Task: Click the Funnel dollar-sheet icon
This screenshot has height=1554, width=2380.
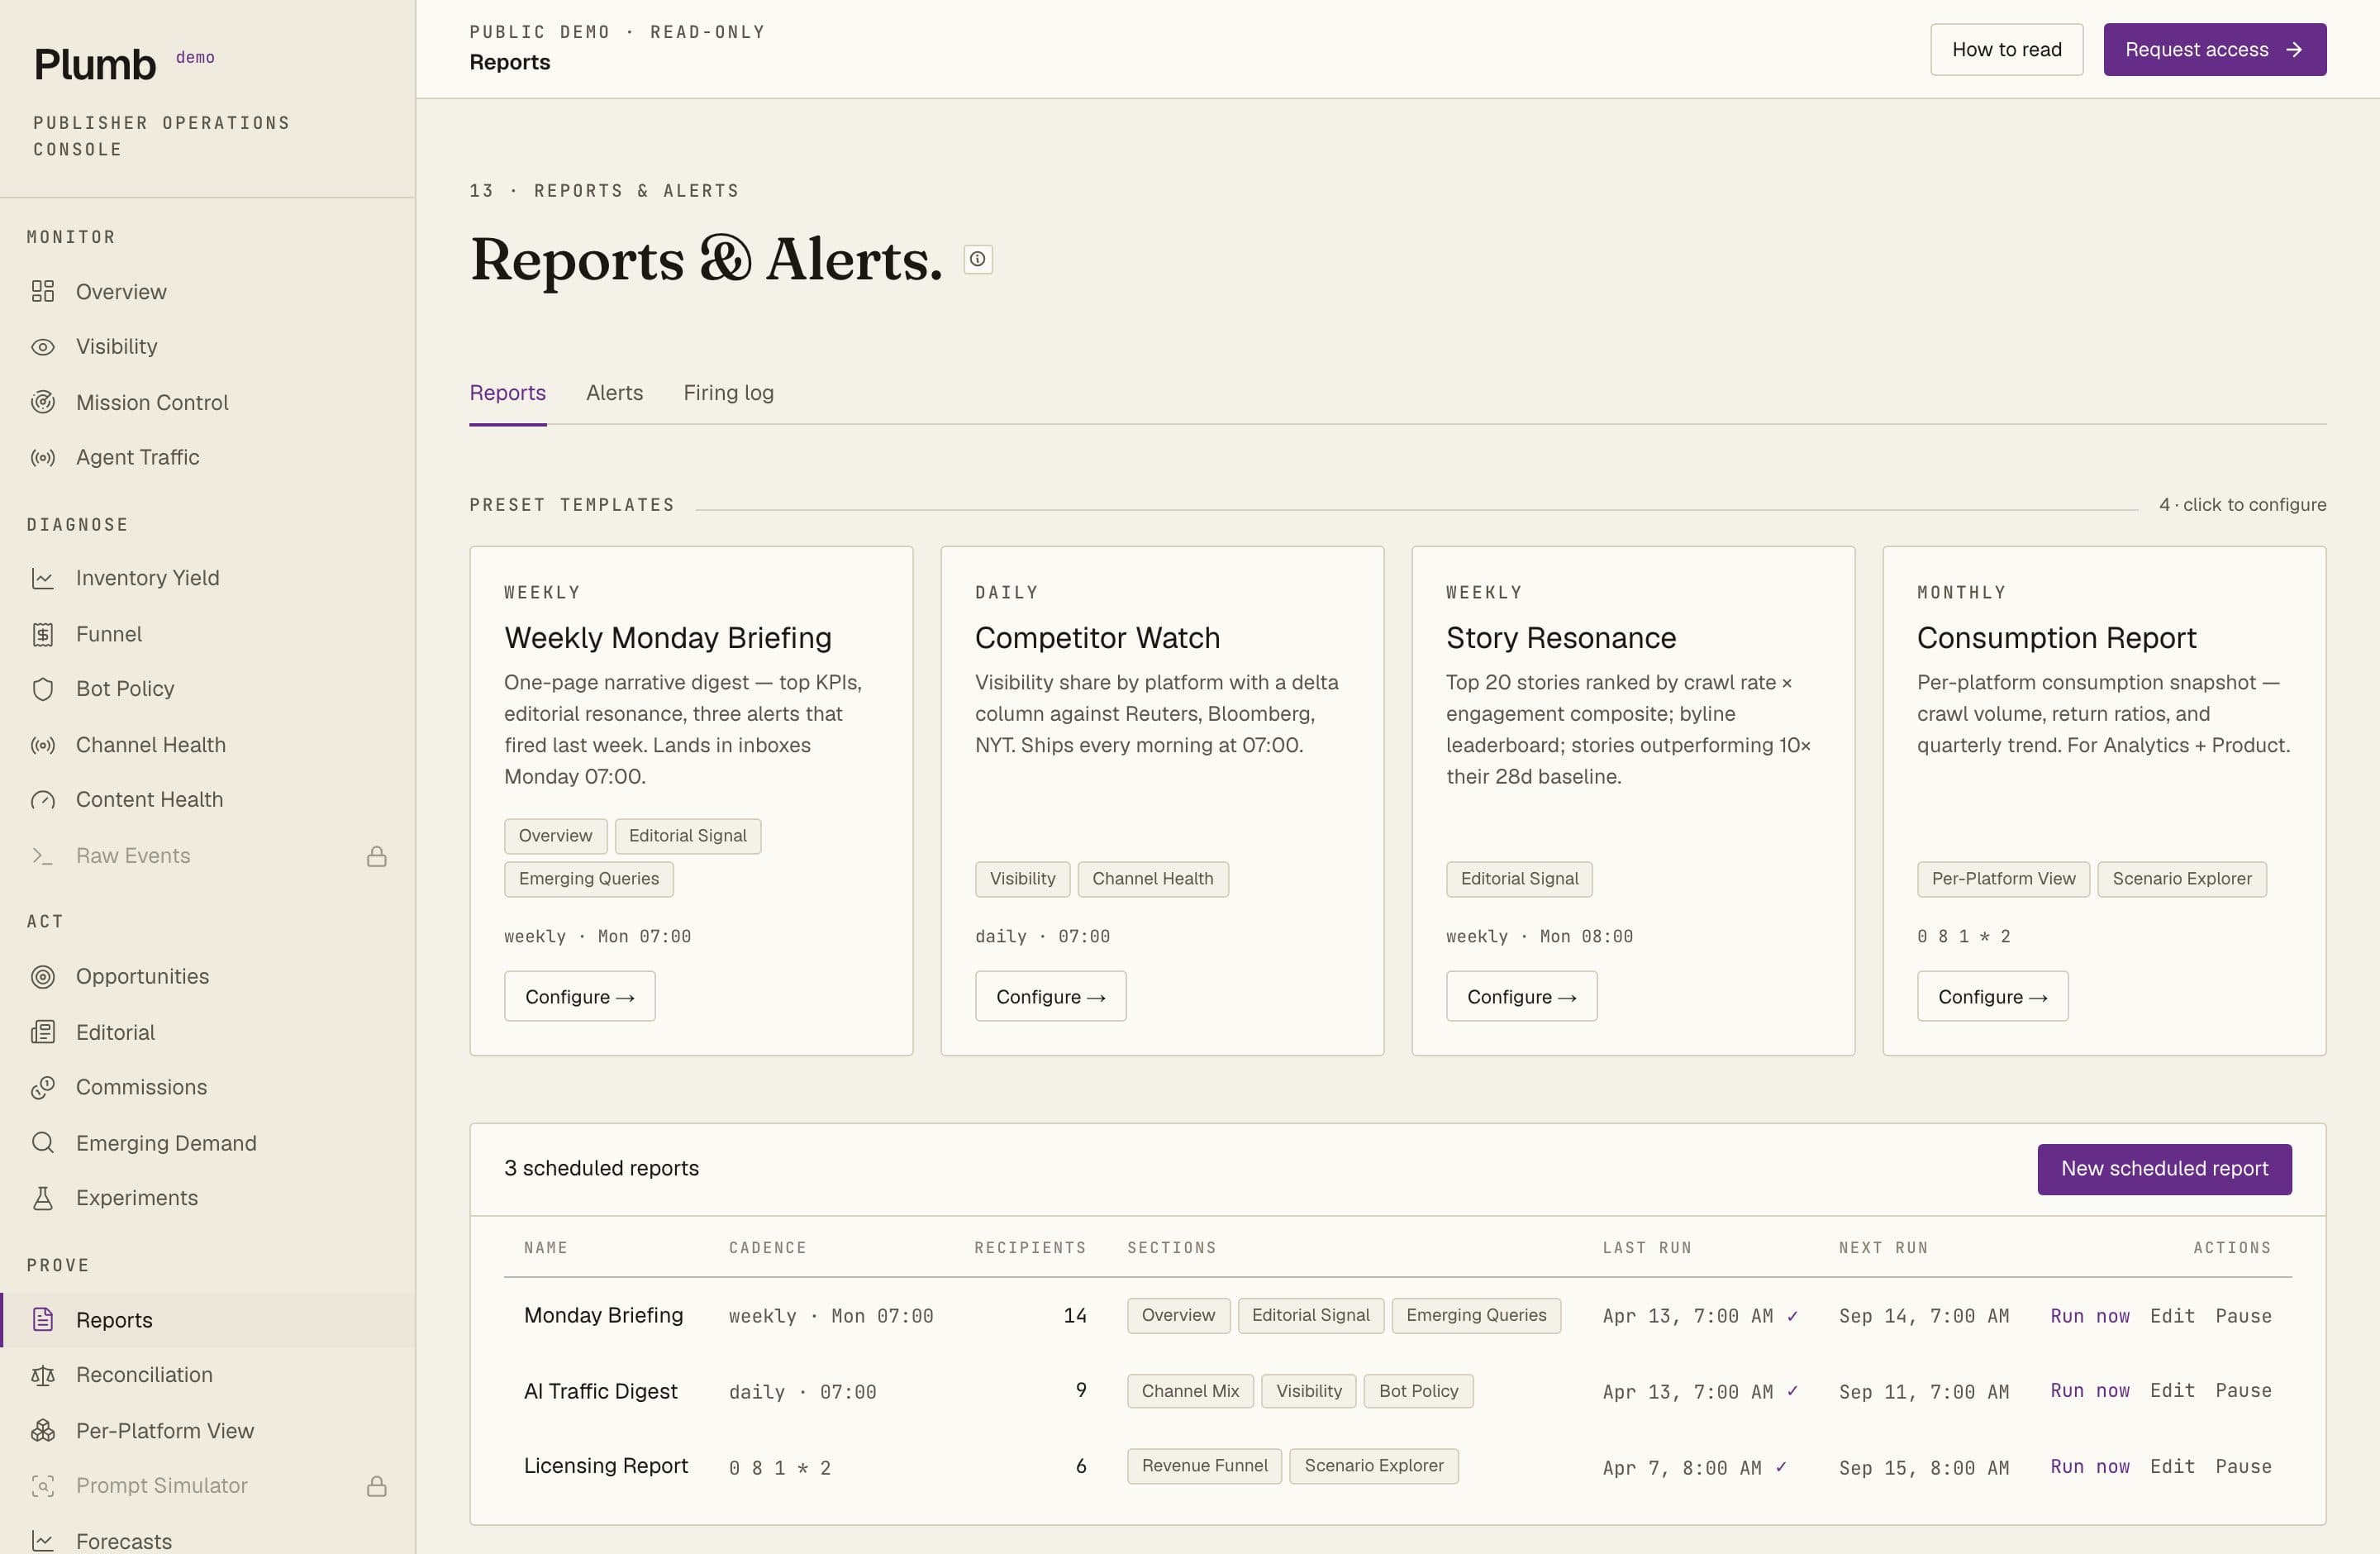Action: (x=42, y=634)
